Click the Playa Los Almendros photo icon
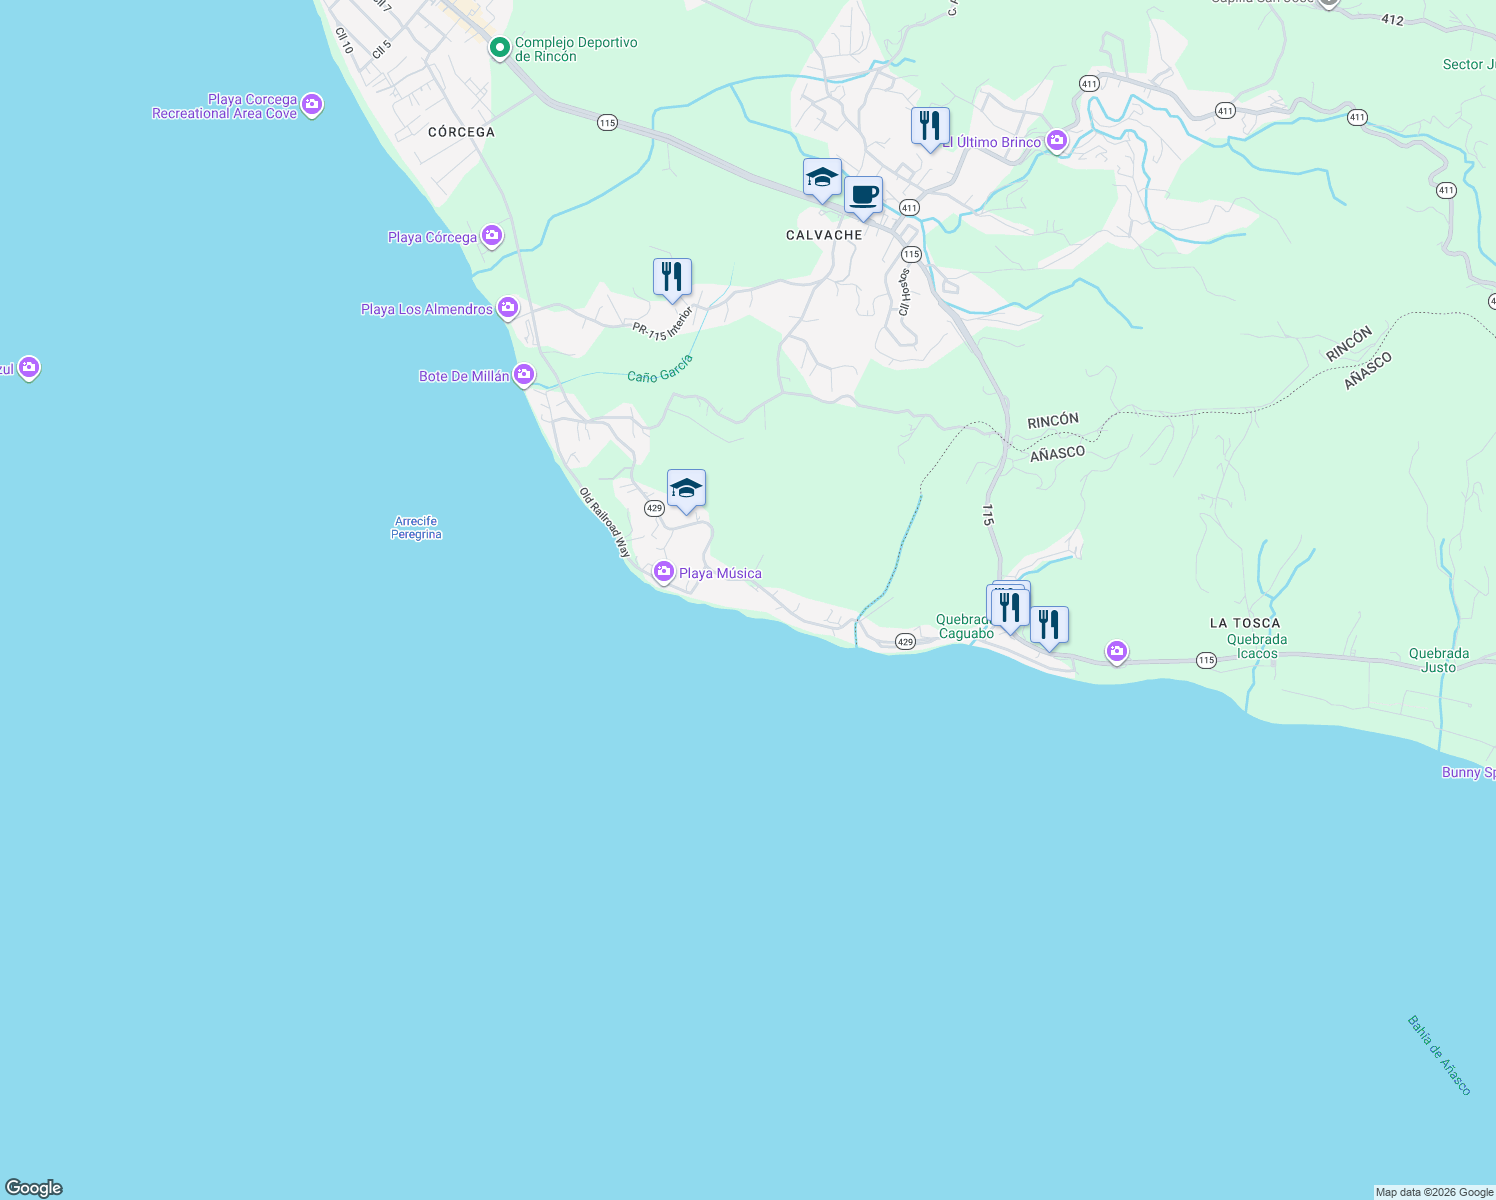Image resolution: width=1496 pixels, height=1200 pixels. pyautogui.click(x=507, y=308)
